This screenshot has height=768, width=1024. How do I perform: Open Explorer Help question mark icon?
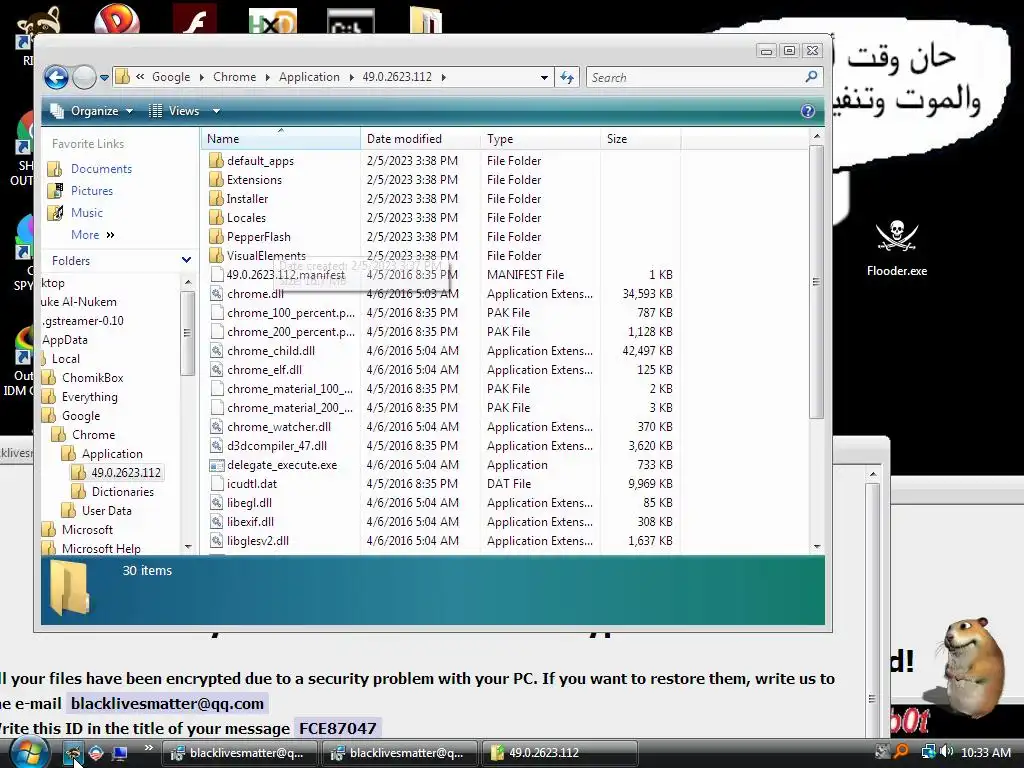pos(808,111)
